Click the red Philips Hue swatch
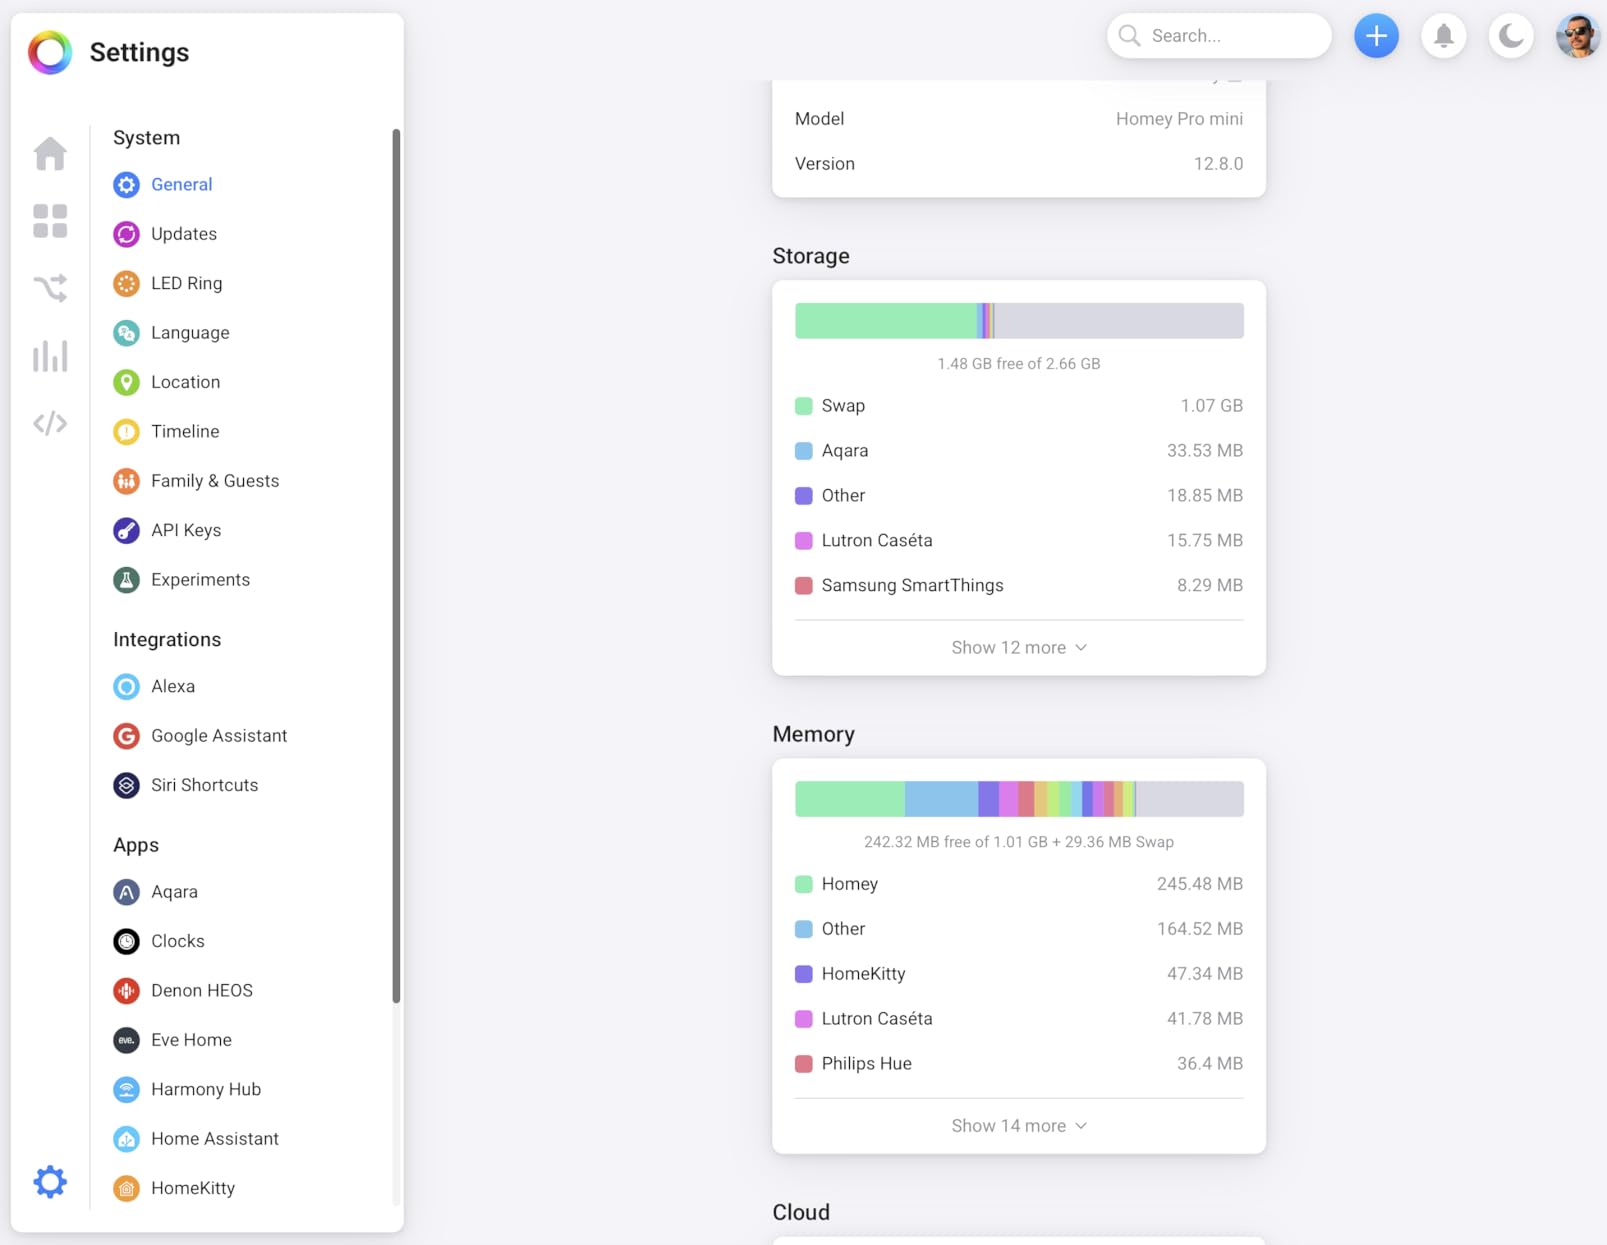The image size is (1607, 1245). point(803,1064)
